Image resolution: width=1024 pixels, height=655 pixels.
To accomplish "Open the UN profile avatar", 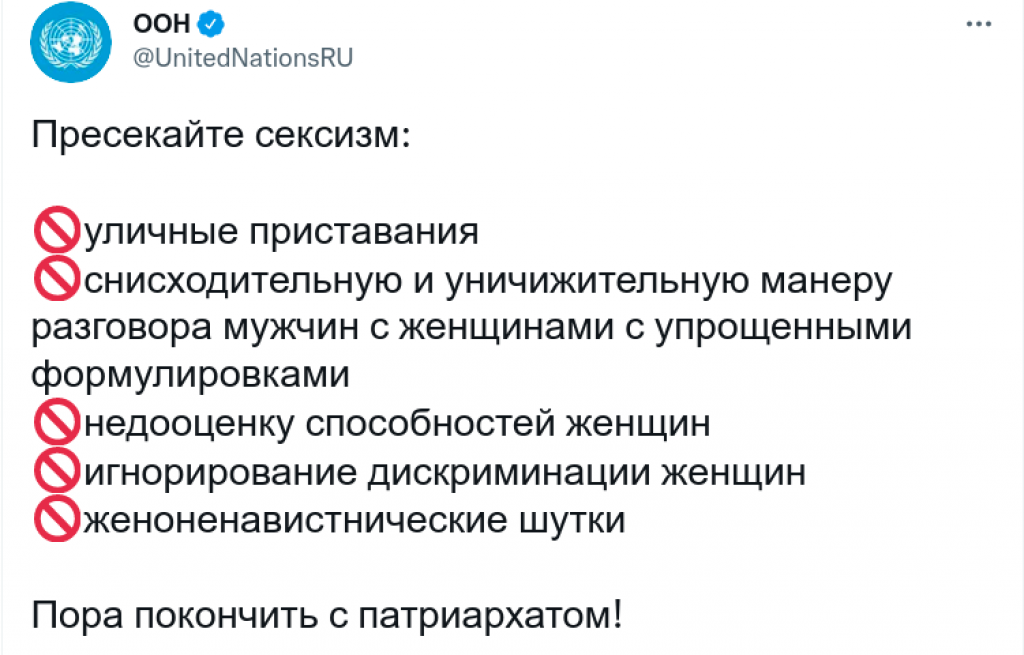I will 71,42.
